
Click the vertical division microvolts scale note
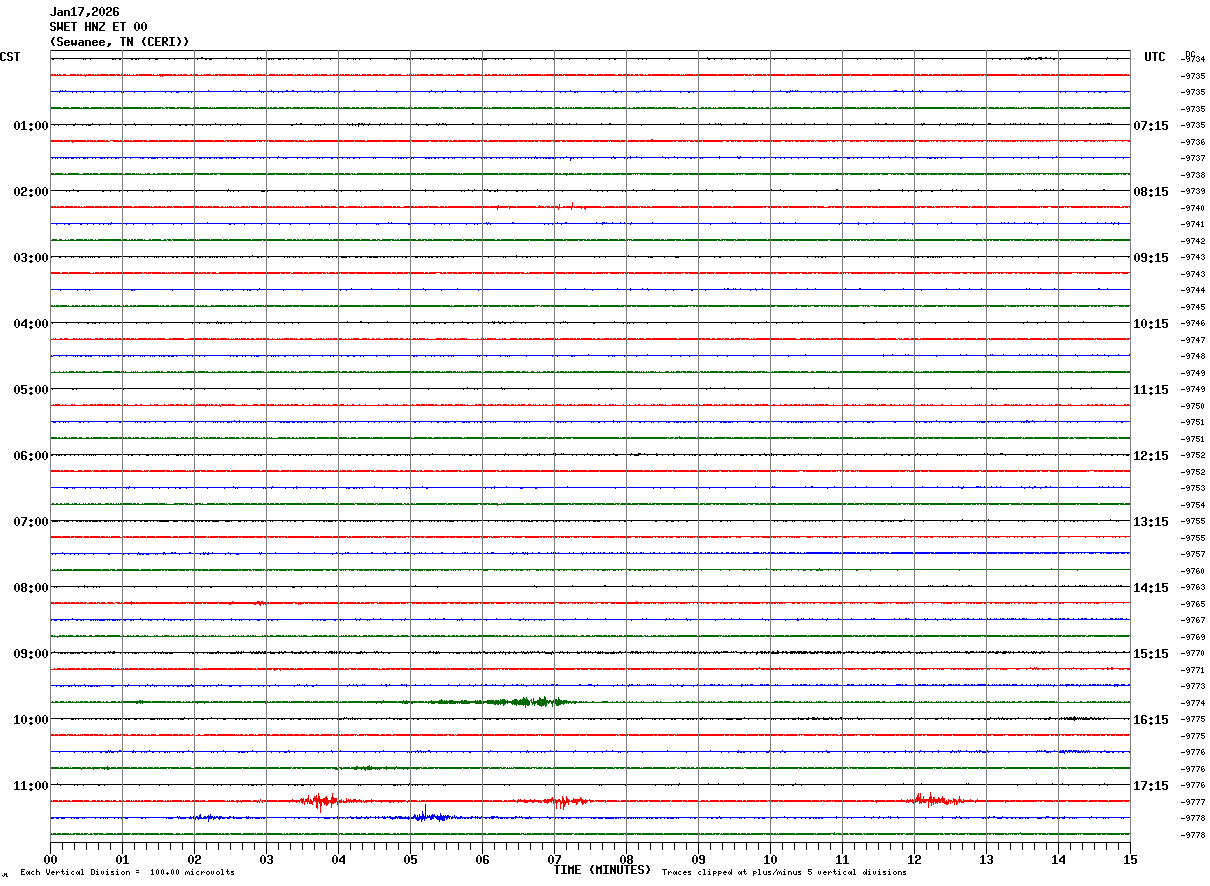click(x=127, y=873)
